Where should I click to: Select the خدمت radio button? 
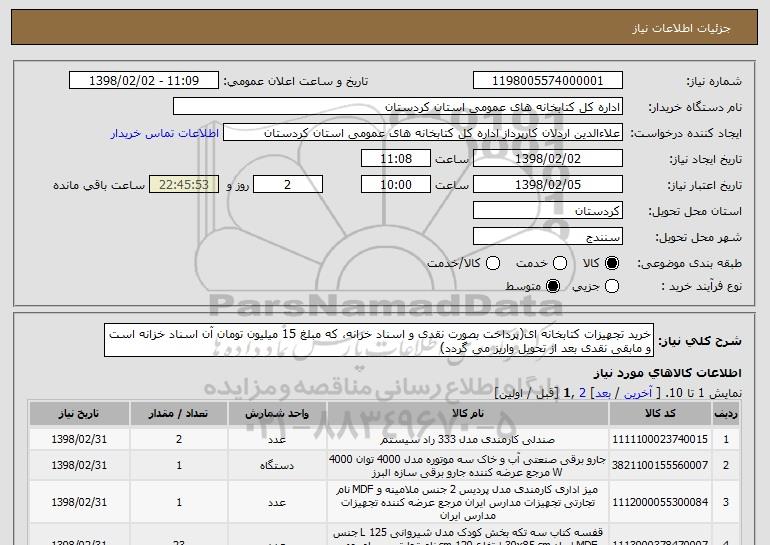[x=560, y=263]
